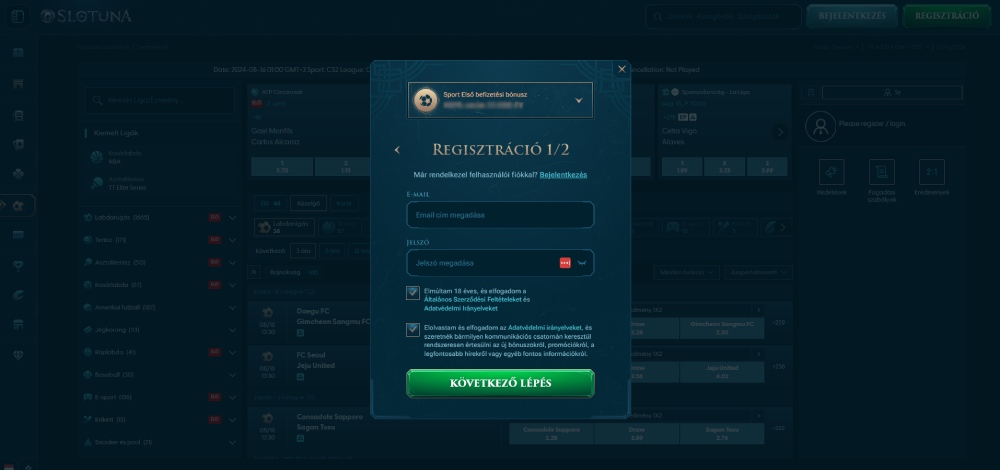This screenshot has height=470, width=1000.
Task: Click into the Jelszó password field
Action: (480, 263)
